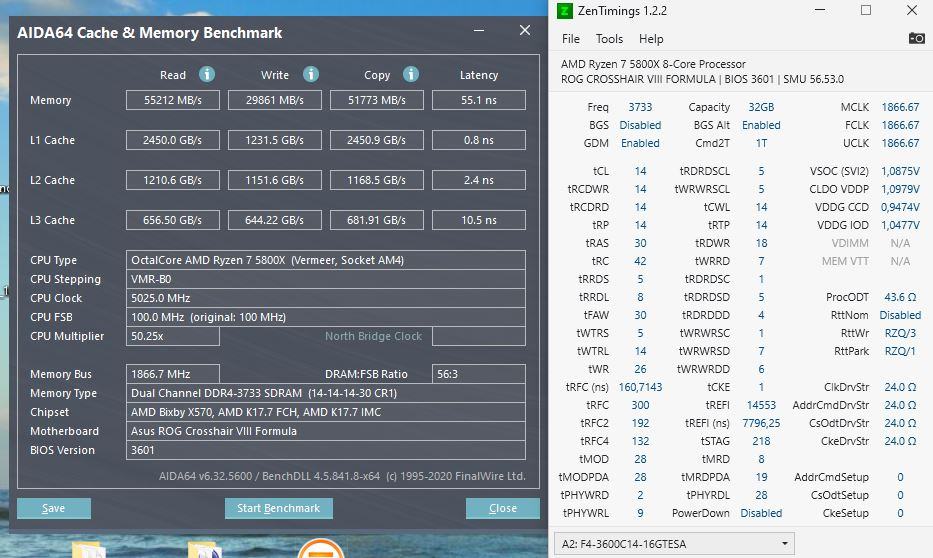This screenshot has height=558, width=933.
Task: Click the BGS value Disabled
Action: 640,125
